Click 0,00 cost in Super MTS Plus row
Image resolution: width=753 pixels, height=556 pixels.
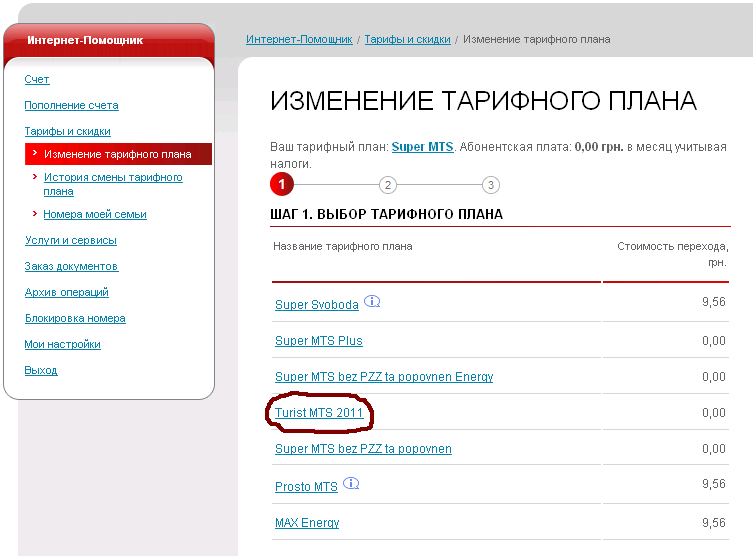click(x=714, y=341)
